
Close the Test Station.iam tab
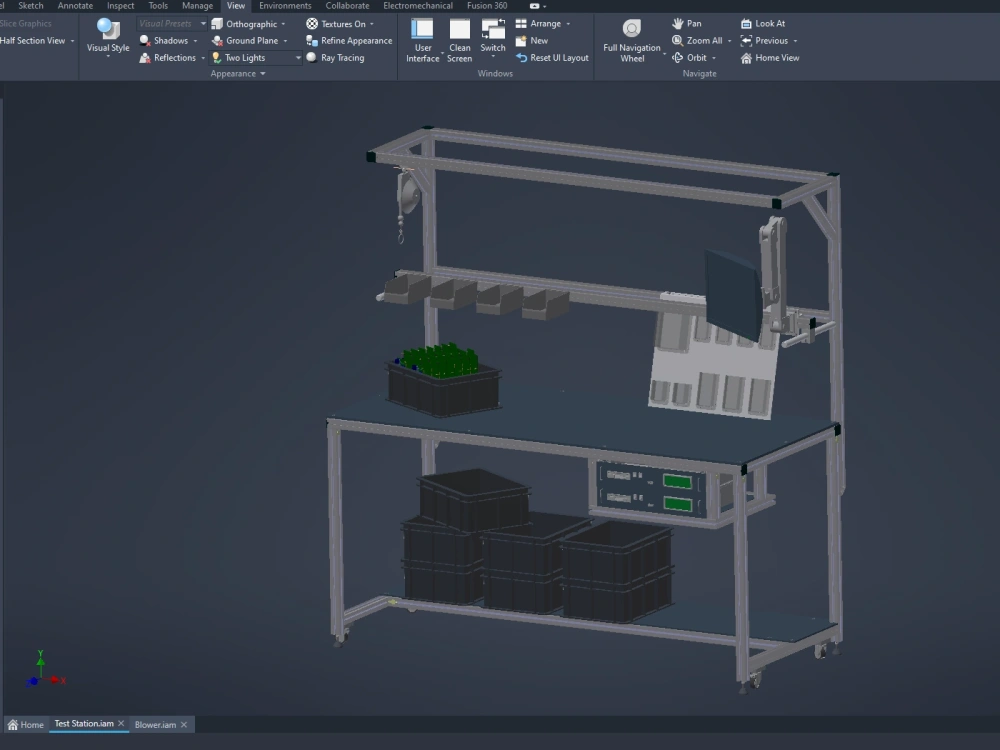point(121,724)
